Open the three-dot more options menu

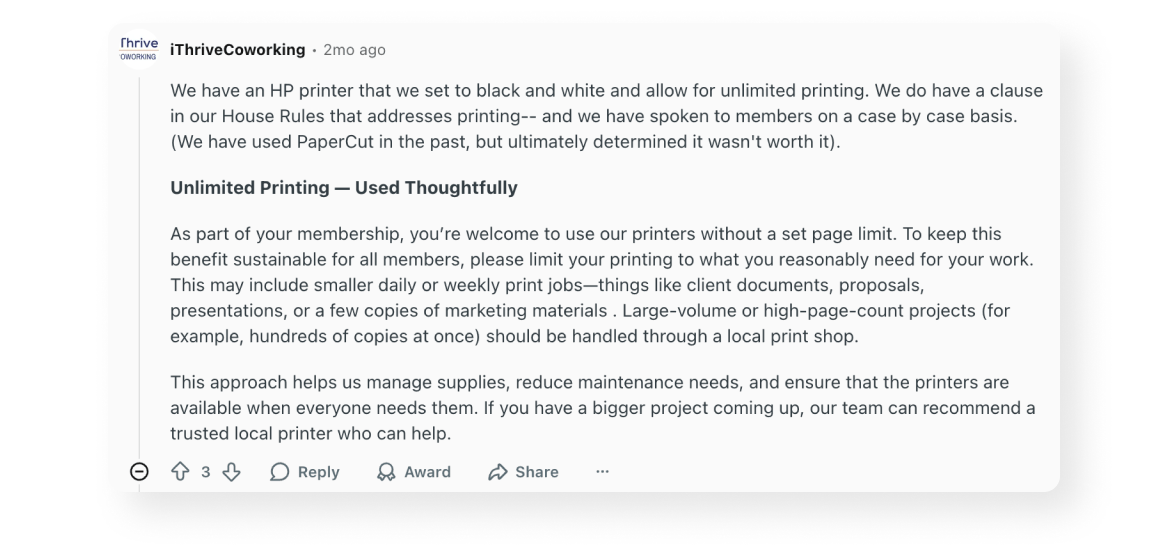(602, 472)
